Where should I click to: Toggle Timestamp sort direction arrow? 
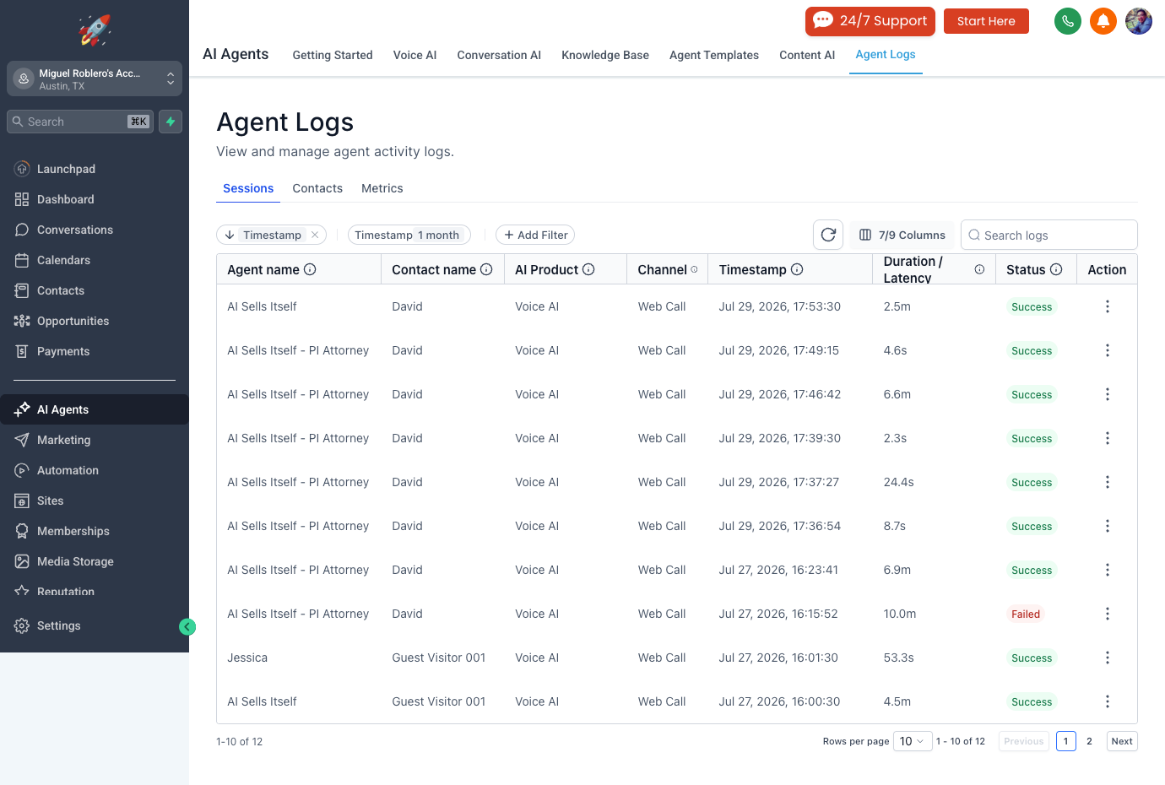click(x=230, y=235)
